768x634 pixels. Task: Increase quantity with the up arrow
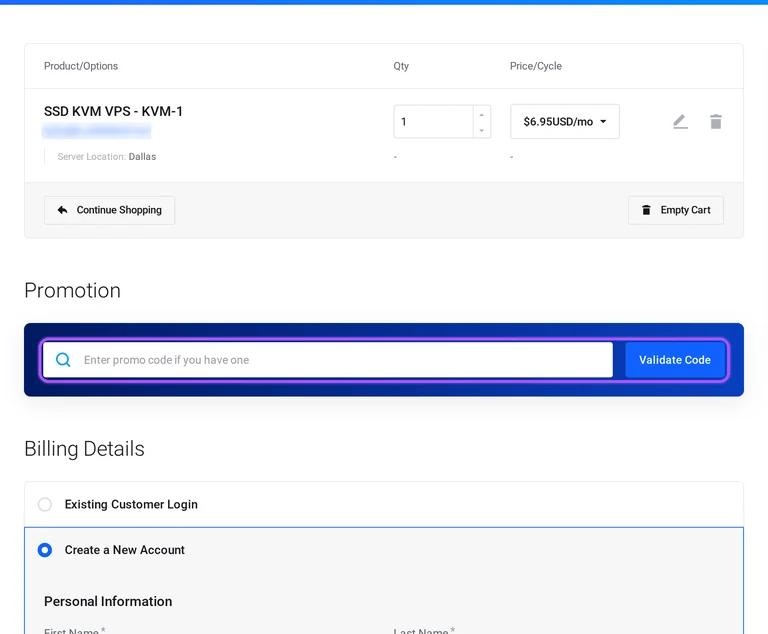(481, 115)
